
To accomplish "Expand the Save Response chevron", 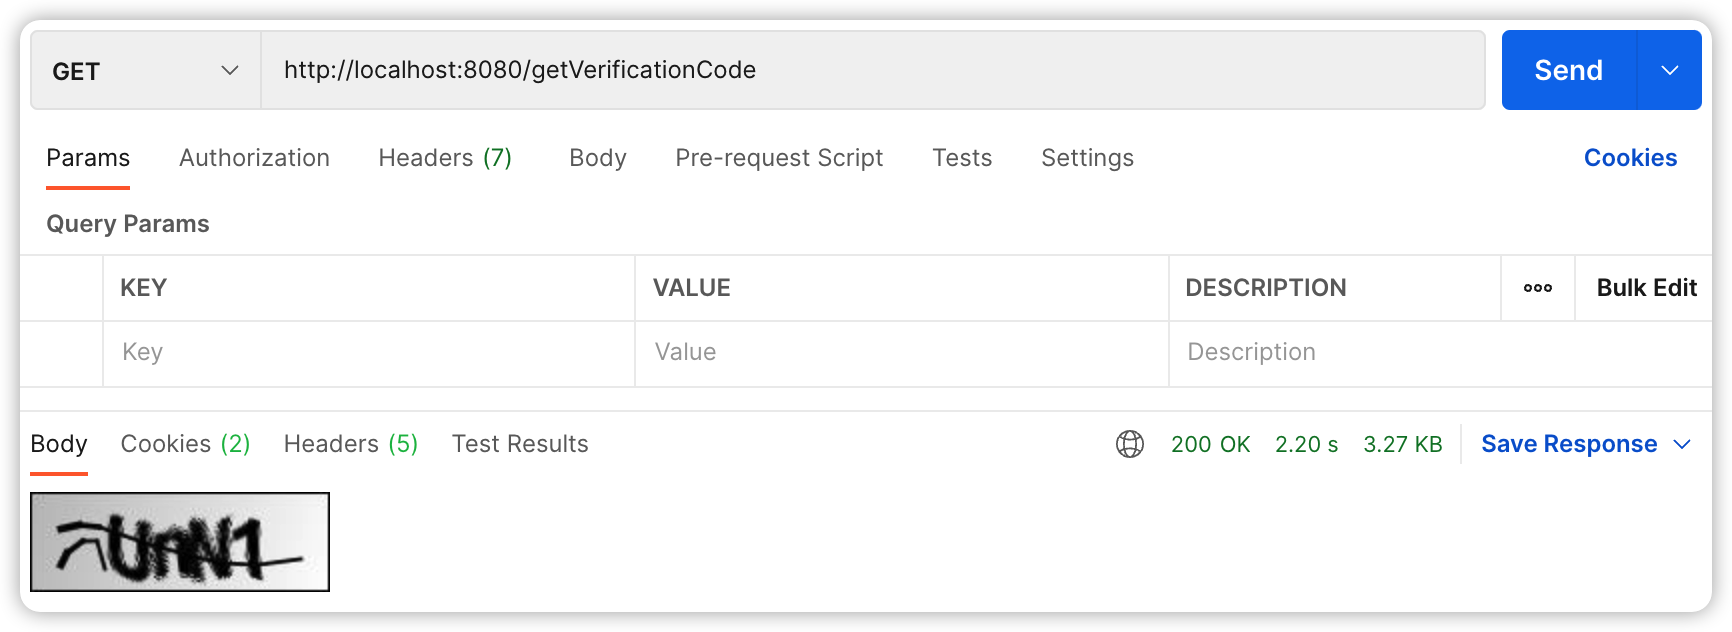I will coord(1682,444).
